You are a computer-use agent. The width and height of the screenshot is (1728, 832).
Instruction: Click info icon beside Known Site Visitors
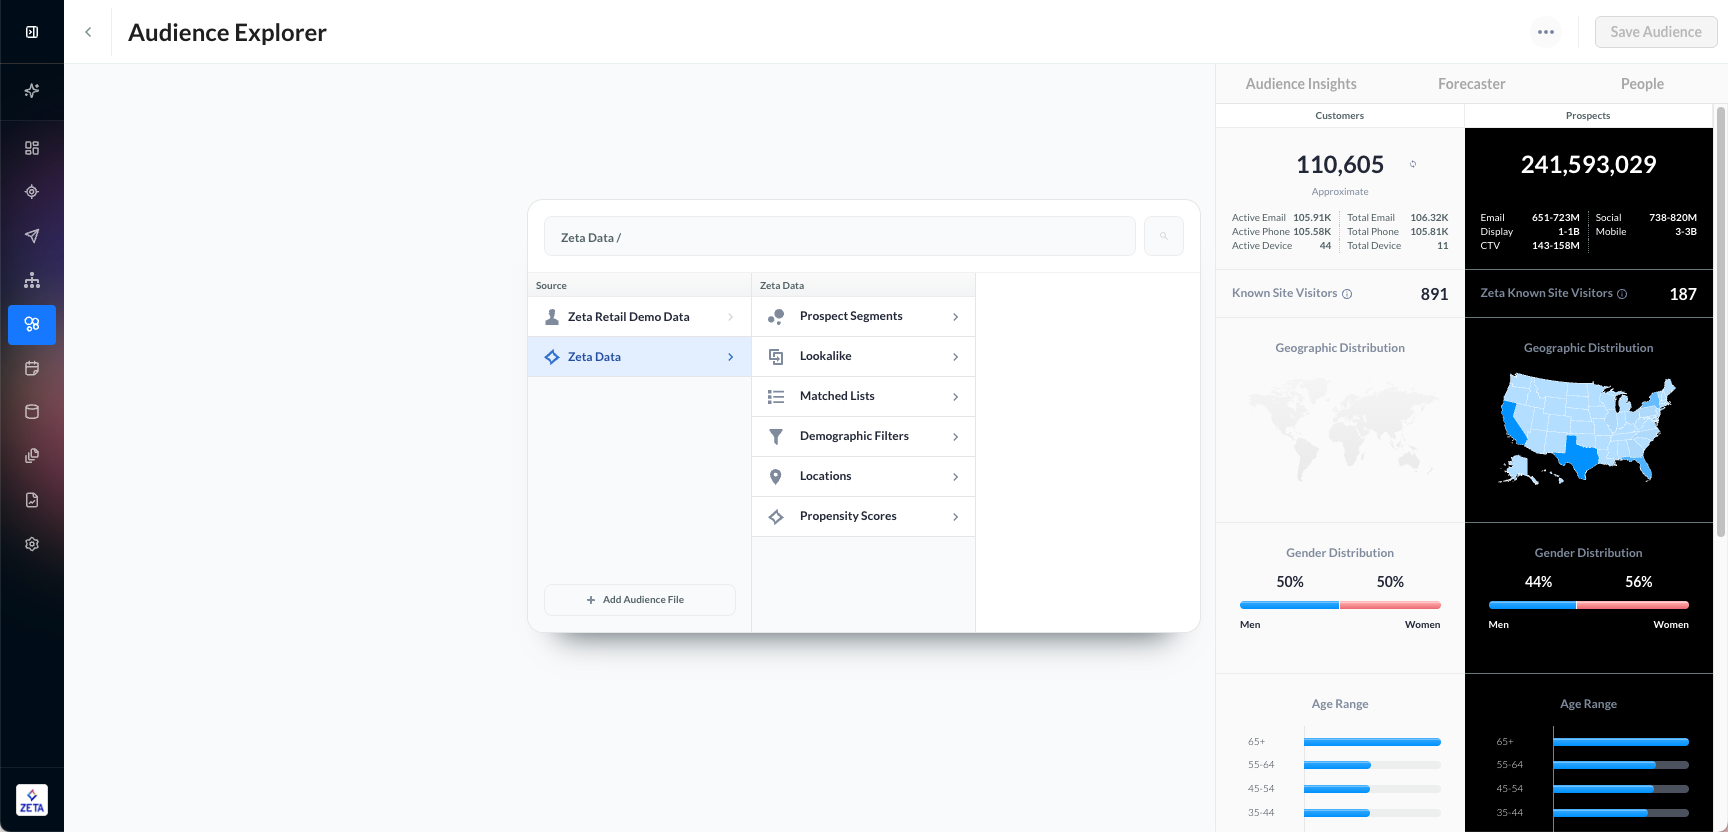[1347, 294]
